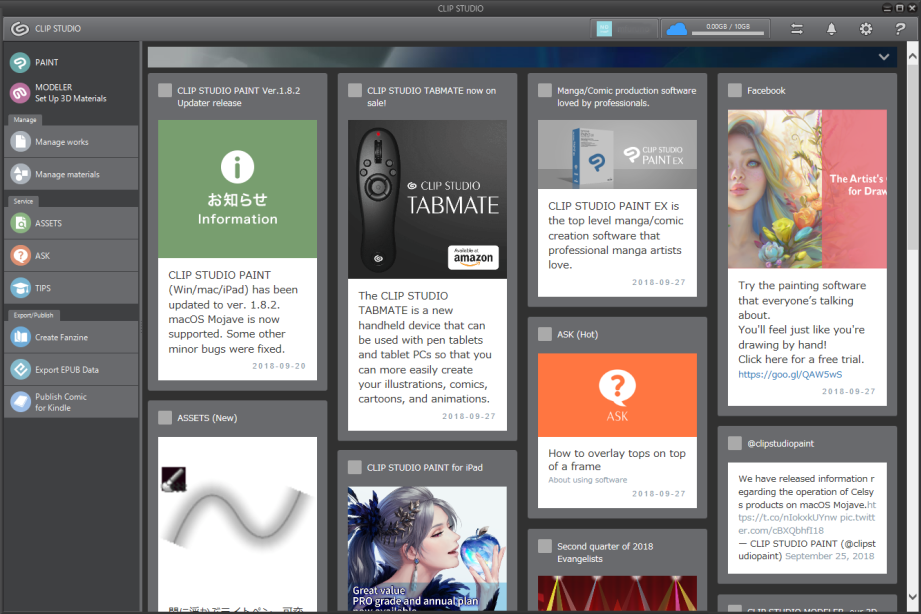Image resolution: width=921 pixels, height=614 pixels.
Task: Click the cloud storage usage bar
Action: tap(728, 33)
